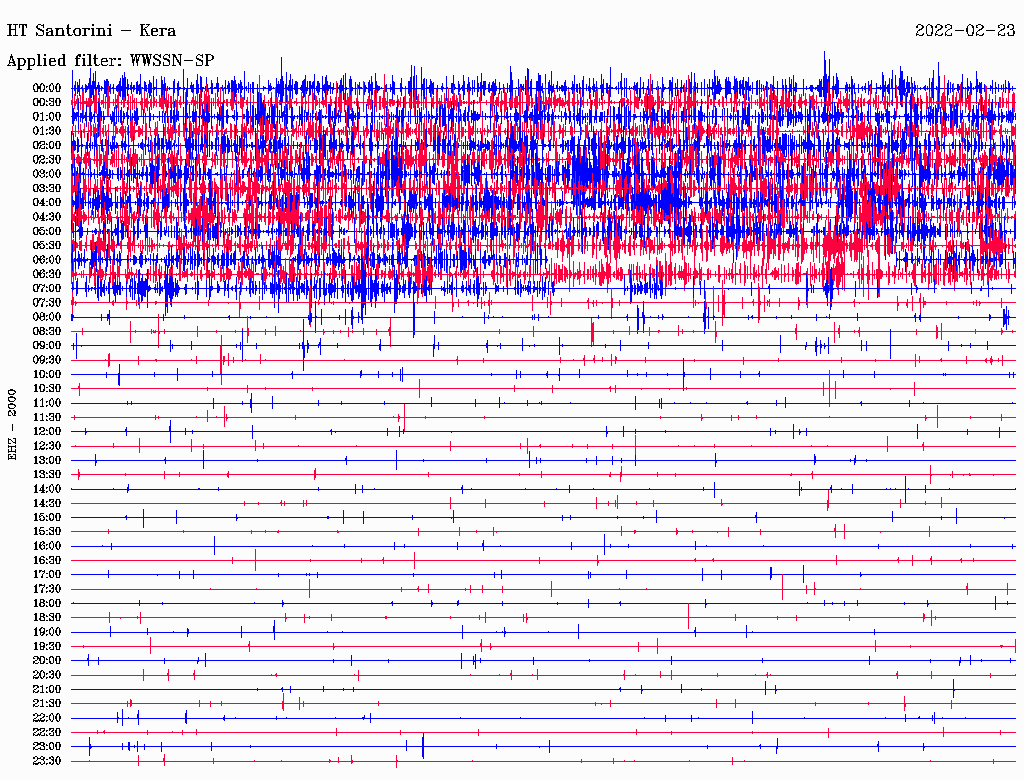Click the vertical axis label 'EHZ – 2000'
This screenshot has height=780, width=1024.
[x=12, y=425]
